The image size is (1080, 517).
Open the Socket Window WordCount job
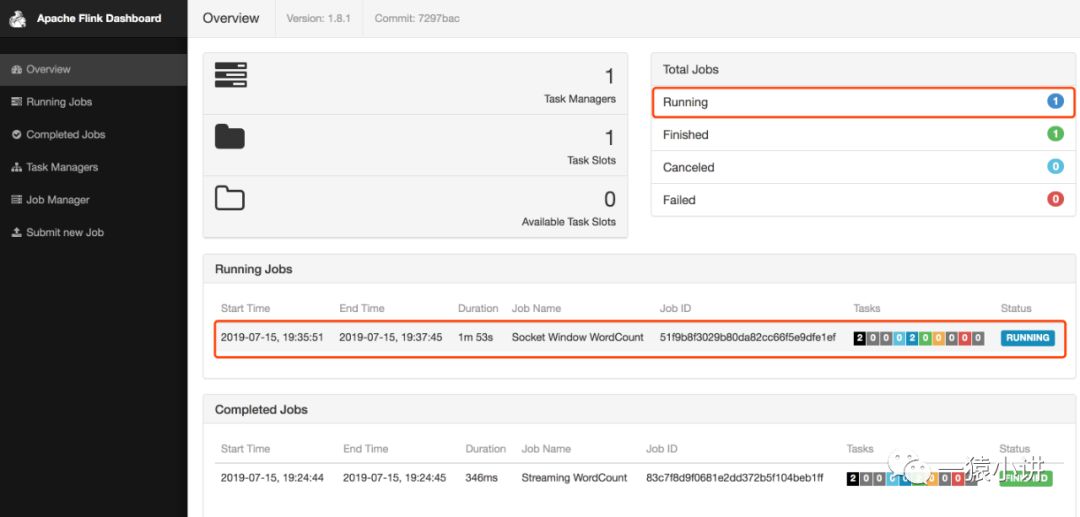coord(577,337)
